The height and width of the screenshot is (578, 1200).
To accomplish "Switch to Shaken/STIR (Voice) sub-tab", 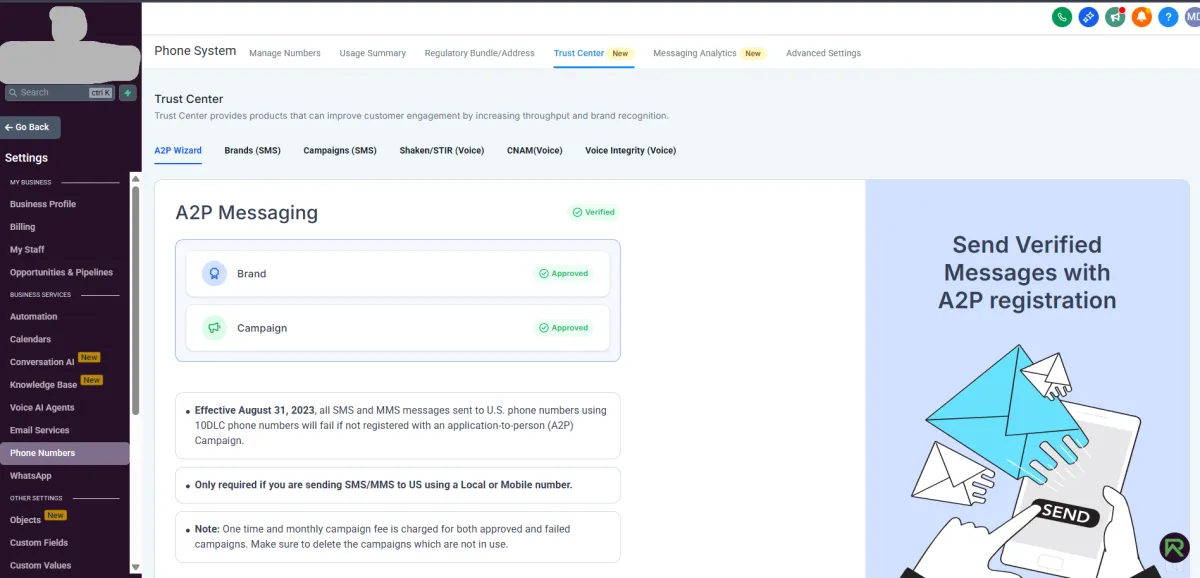I will 442,150.
